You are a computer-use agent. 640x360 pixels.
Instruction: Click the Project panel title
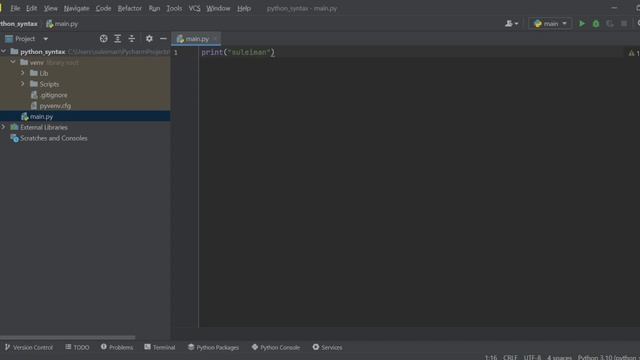point(25,39)
